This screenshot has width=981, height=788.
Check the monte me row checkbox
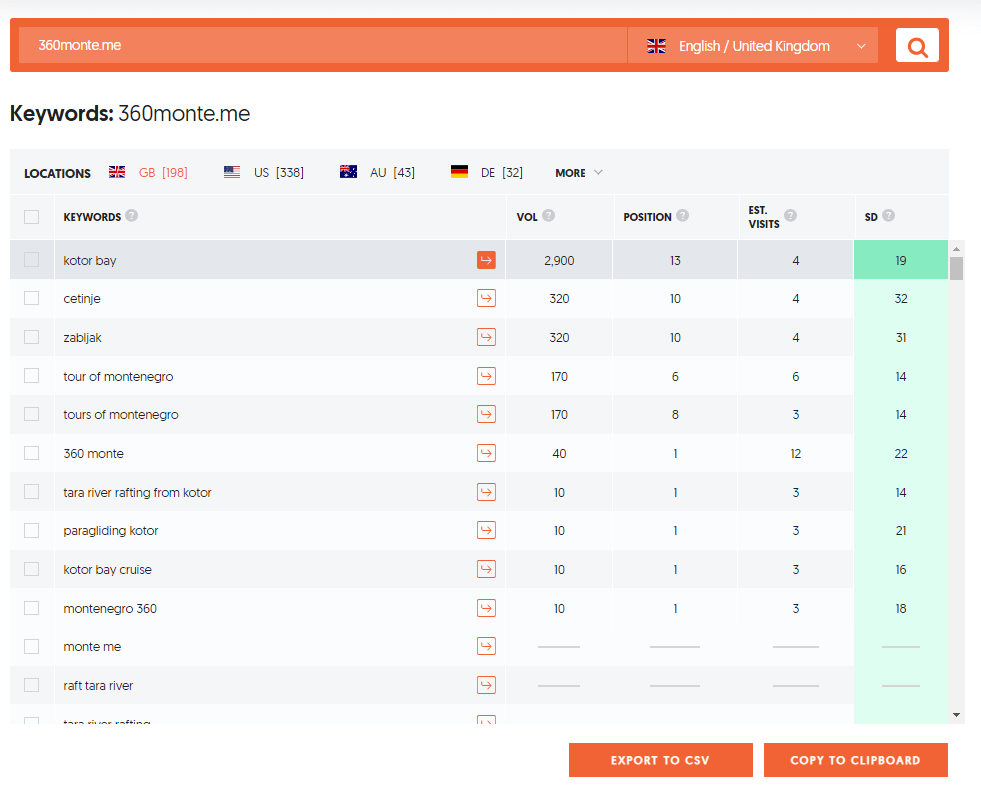[31, 646]
